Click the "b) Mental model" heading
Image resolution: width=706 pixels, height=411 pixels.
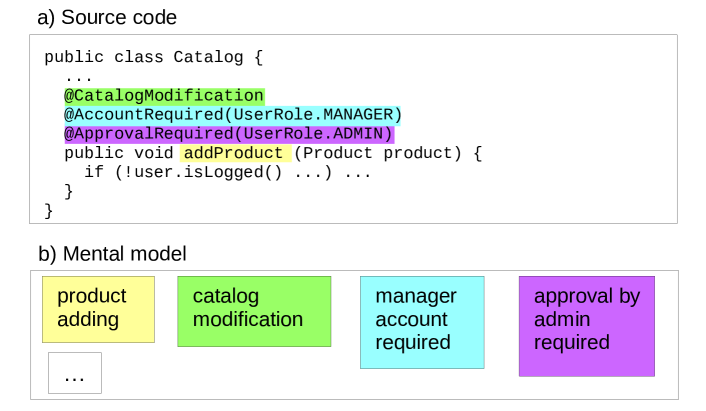point(112,254)
